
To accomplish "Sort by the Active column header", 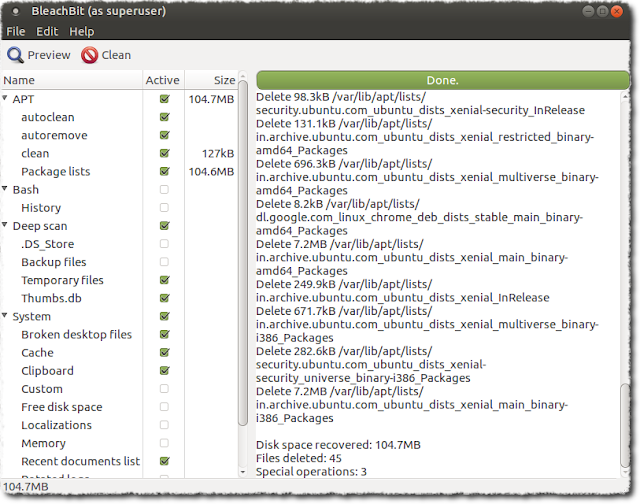I will 163,80.
